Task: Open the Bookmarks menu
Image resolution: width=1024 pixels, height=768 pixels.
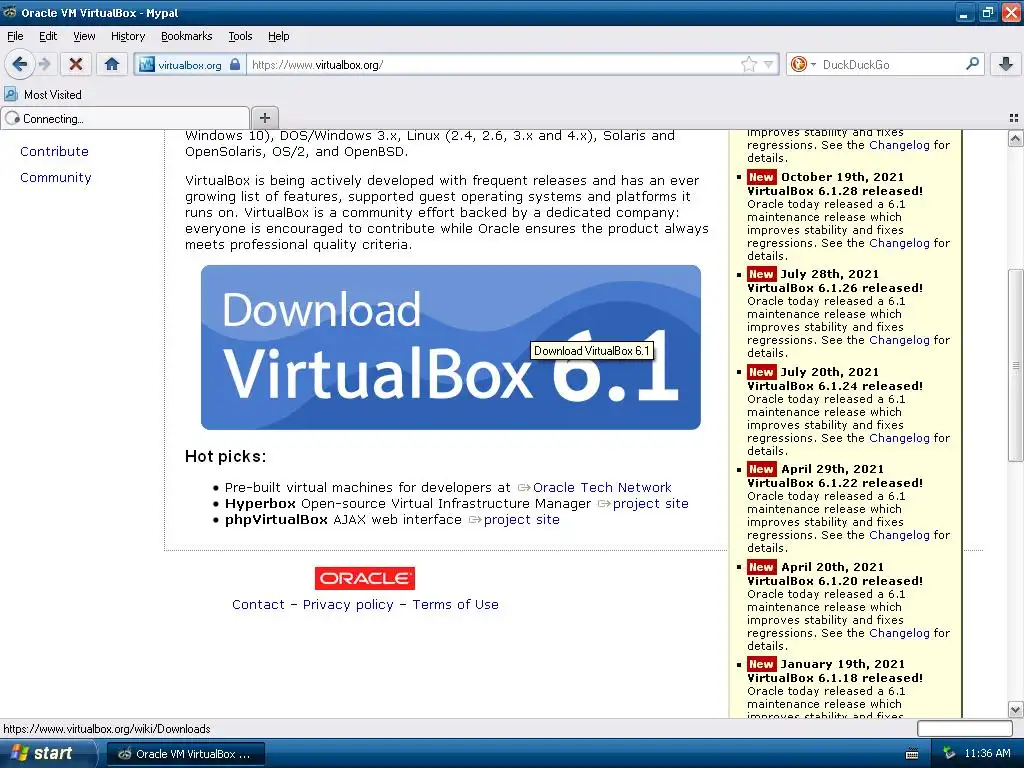Action: (x=186, y=36)
